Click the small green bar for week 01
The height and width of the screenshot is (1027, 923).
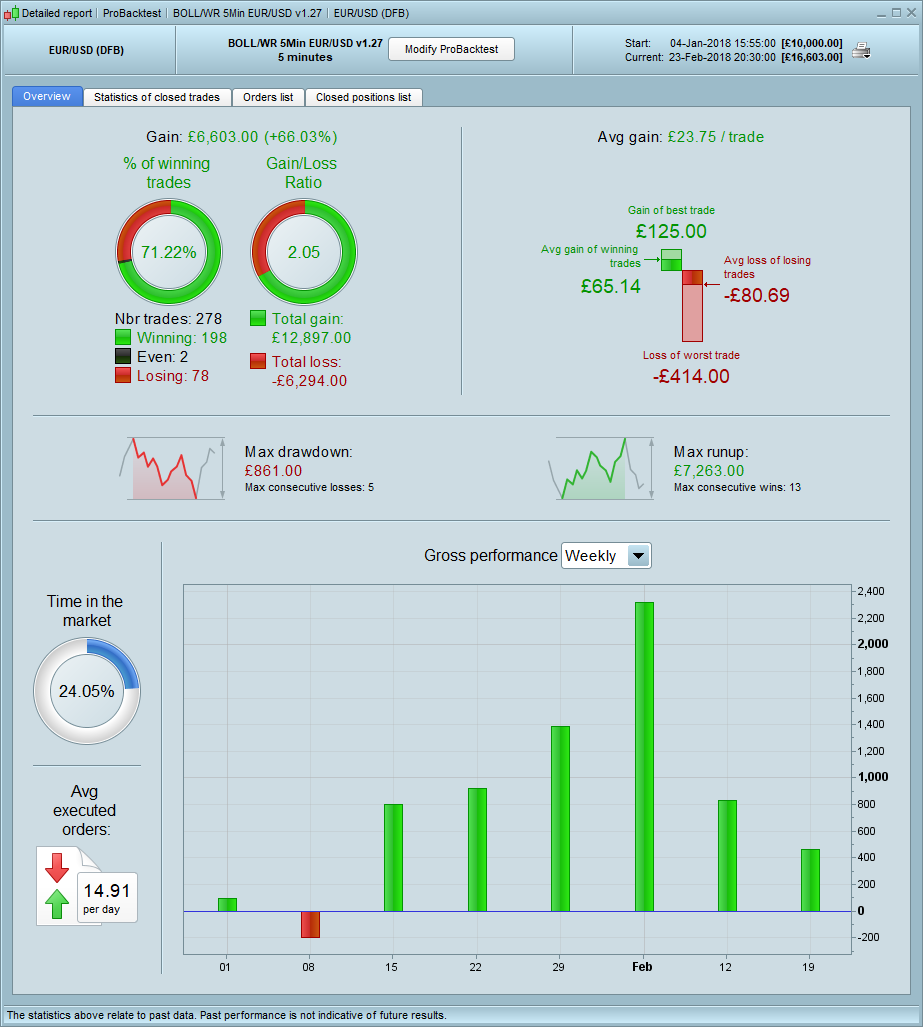[x=227, y=905]
